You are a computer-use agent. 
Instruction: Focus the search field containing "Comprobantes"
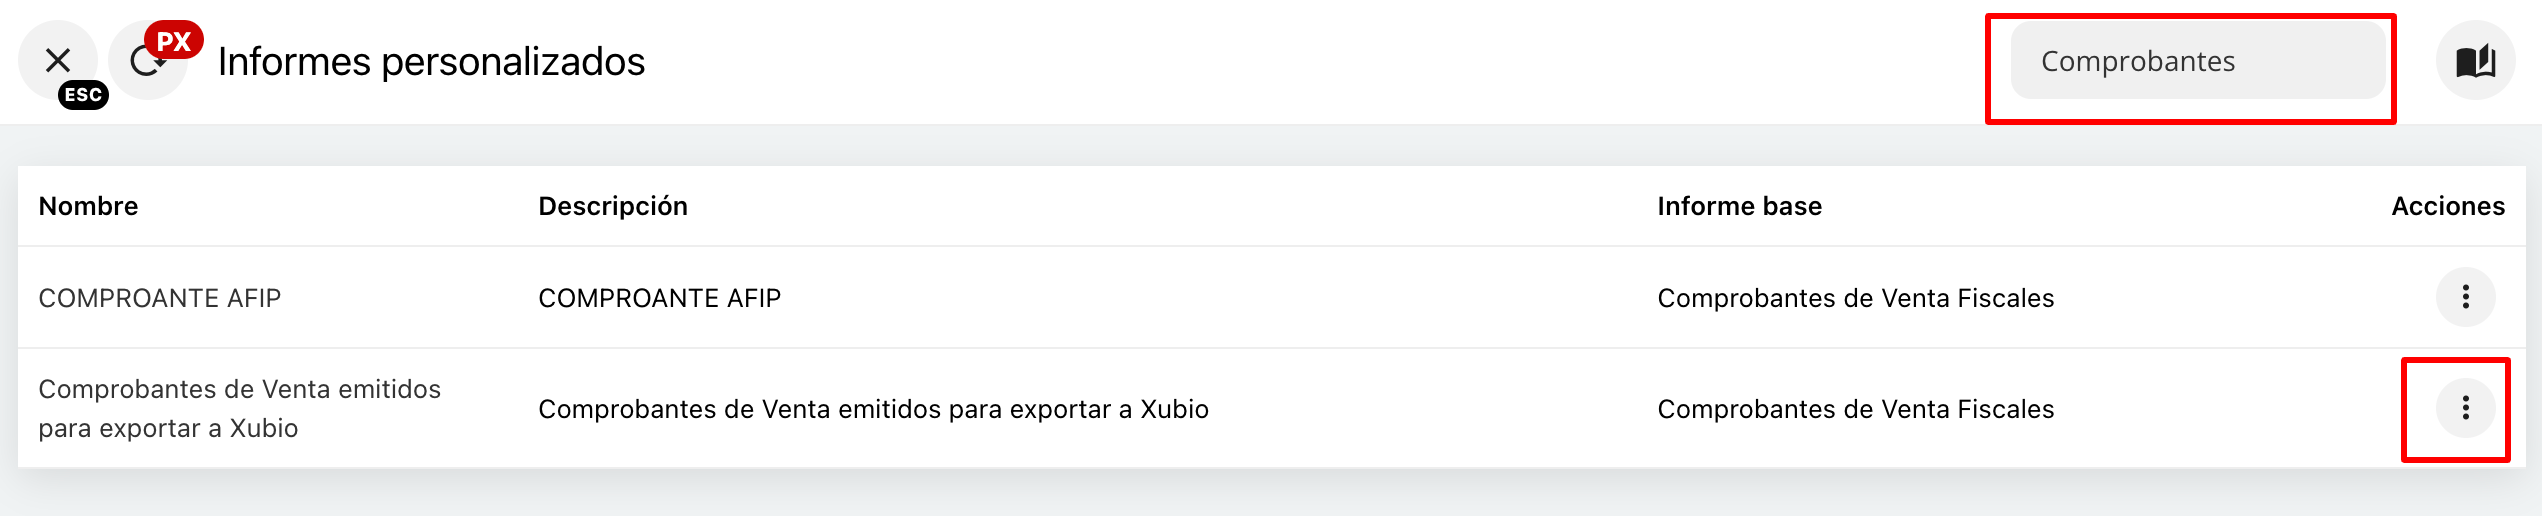2196,61
